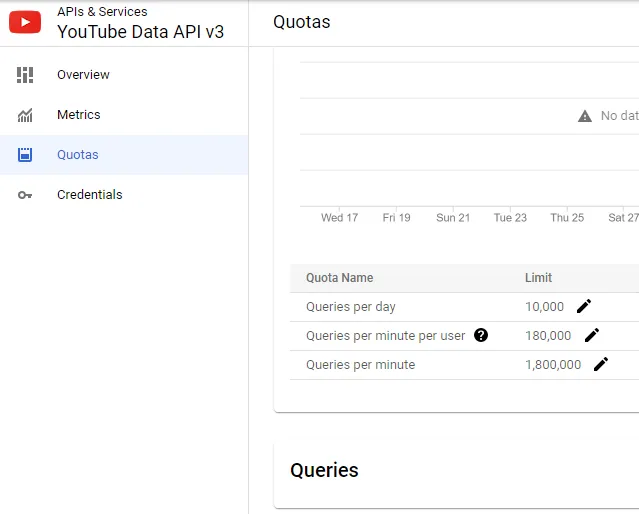This screenshot has height=514, width=639.
Task: Open the Overview page
Action: coord(83,75)
